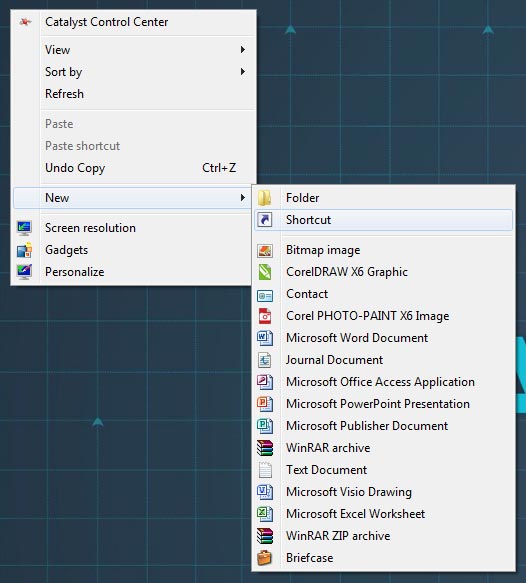The width and height of the screenshot is (526, 583).
Task: Click the Catalyst Control Center red icon
Action: click(x=25, y=22)
